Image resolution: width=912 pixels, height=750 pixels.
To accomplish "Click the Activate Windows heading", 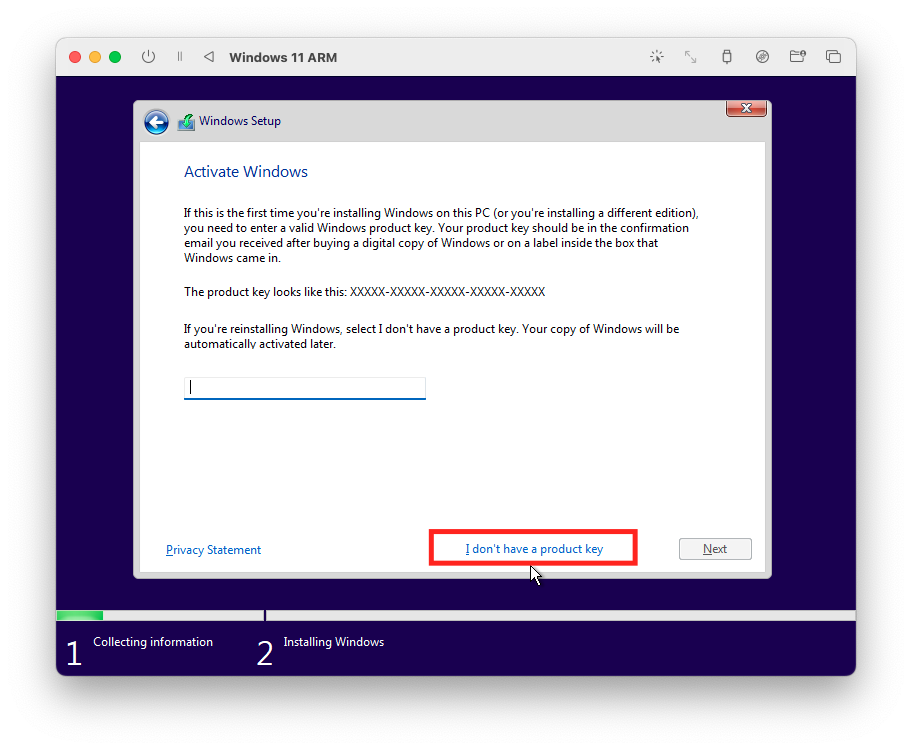I will (x=245, y=172).
